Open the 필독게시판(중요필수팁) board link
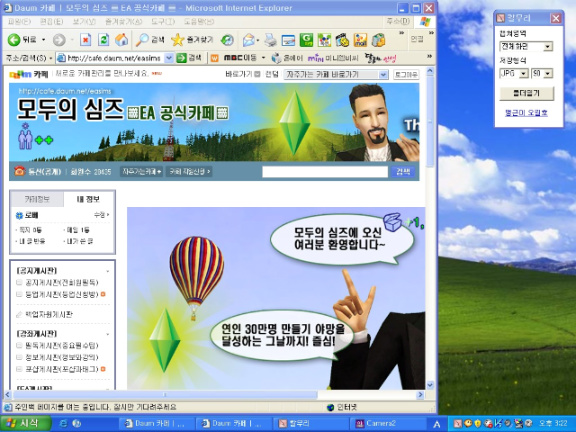The width and height of the screenshot is (576, 432). tap(61, 345)
